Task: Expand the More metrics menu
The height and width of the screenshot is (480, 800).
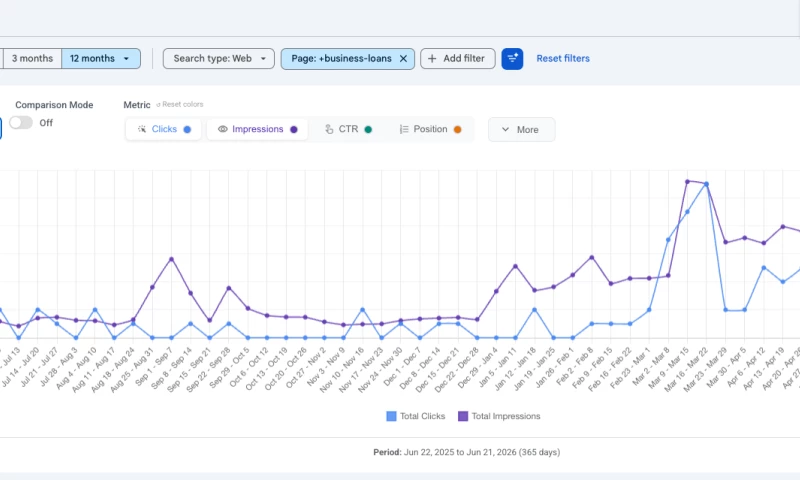Action: click(x=521, y=130)
